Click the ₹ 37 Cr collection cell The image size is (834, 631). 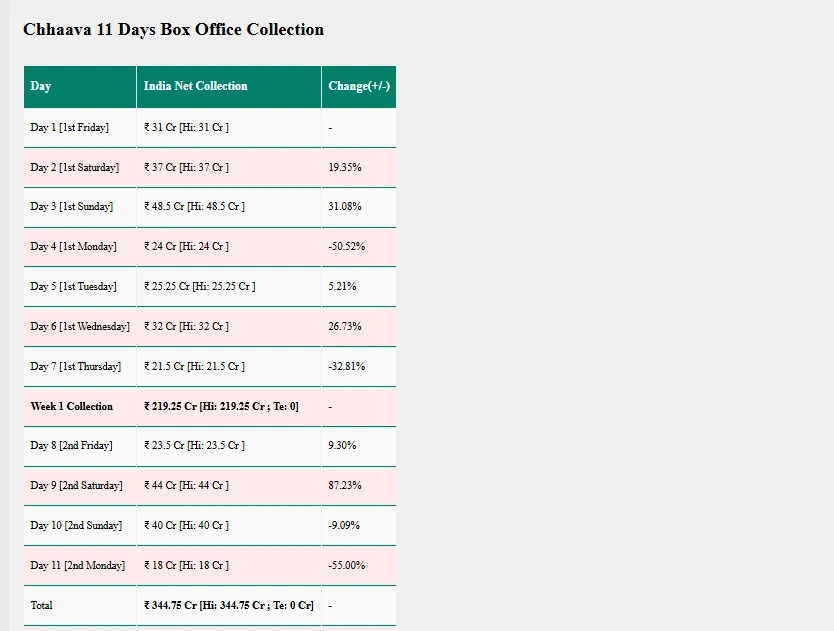[186, 167]
